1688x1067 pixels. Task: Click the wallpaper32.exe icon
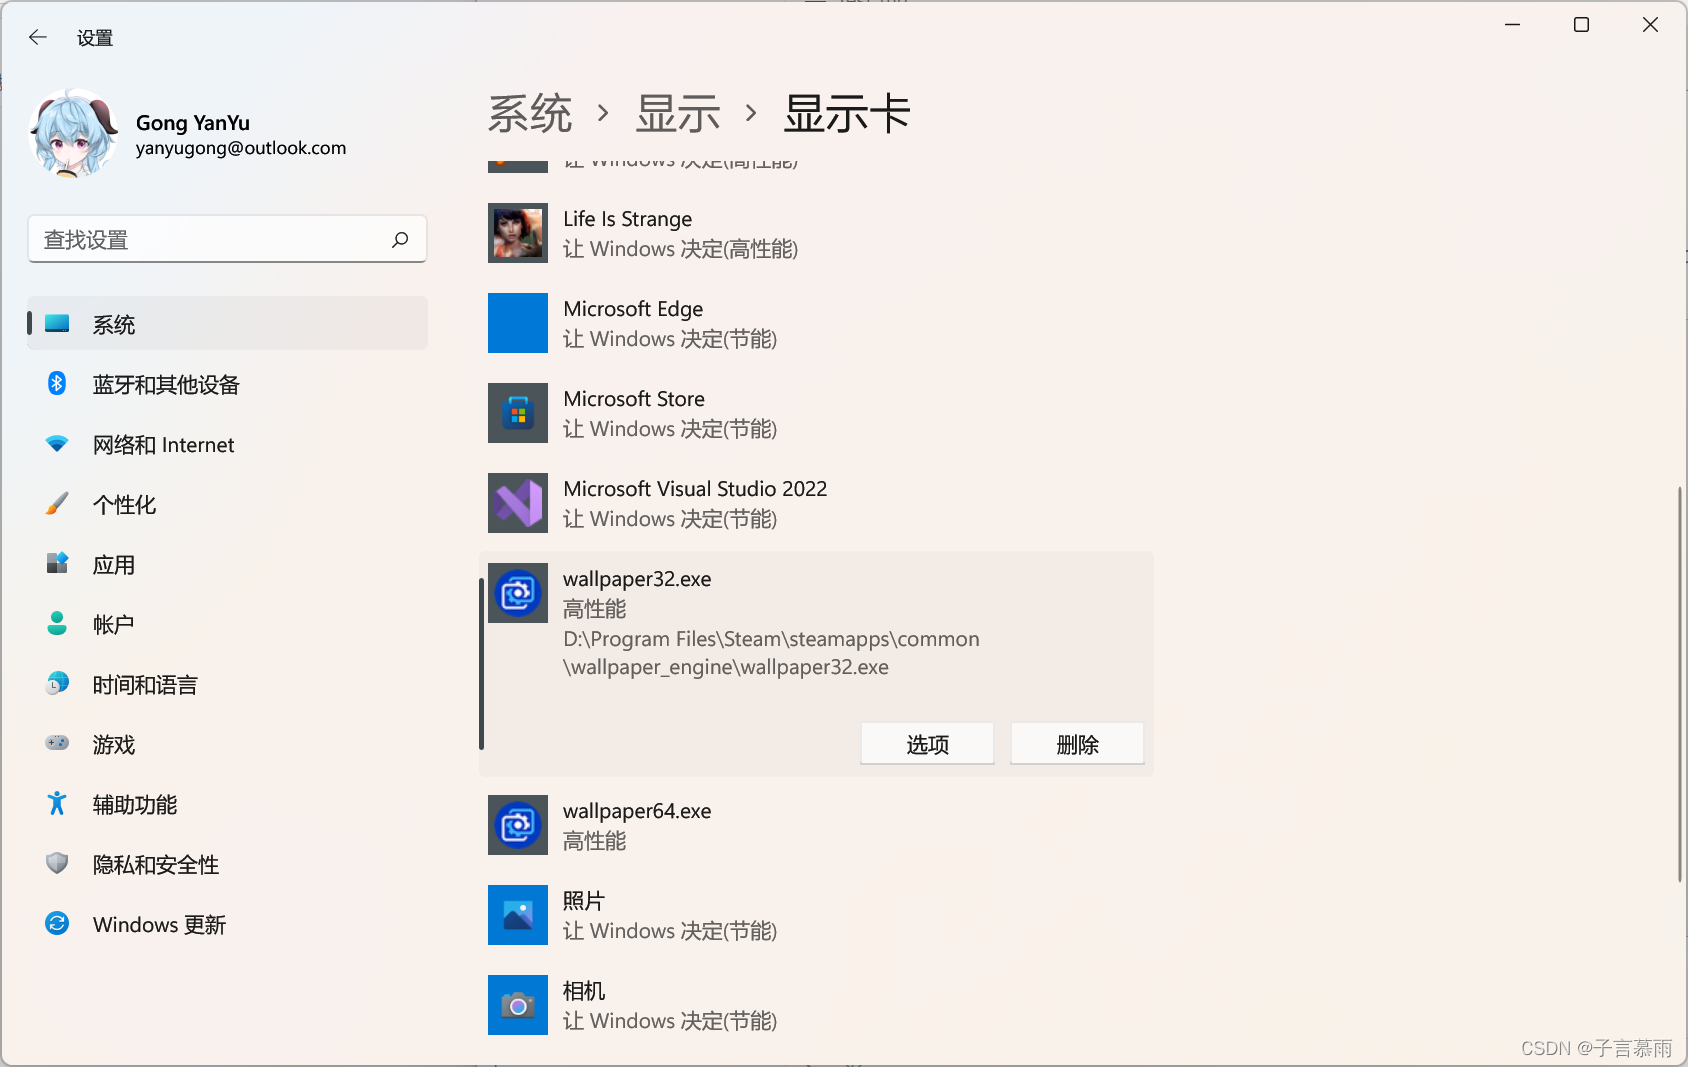point(518,593)
